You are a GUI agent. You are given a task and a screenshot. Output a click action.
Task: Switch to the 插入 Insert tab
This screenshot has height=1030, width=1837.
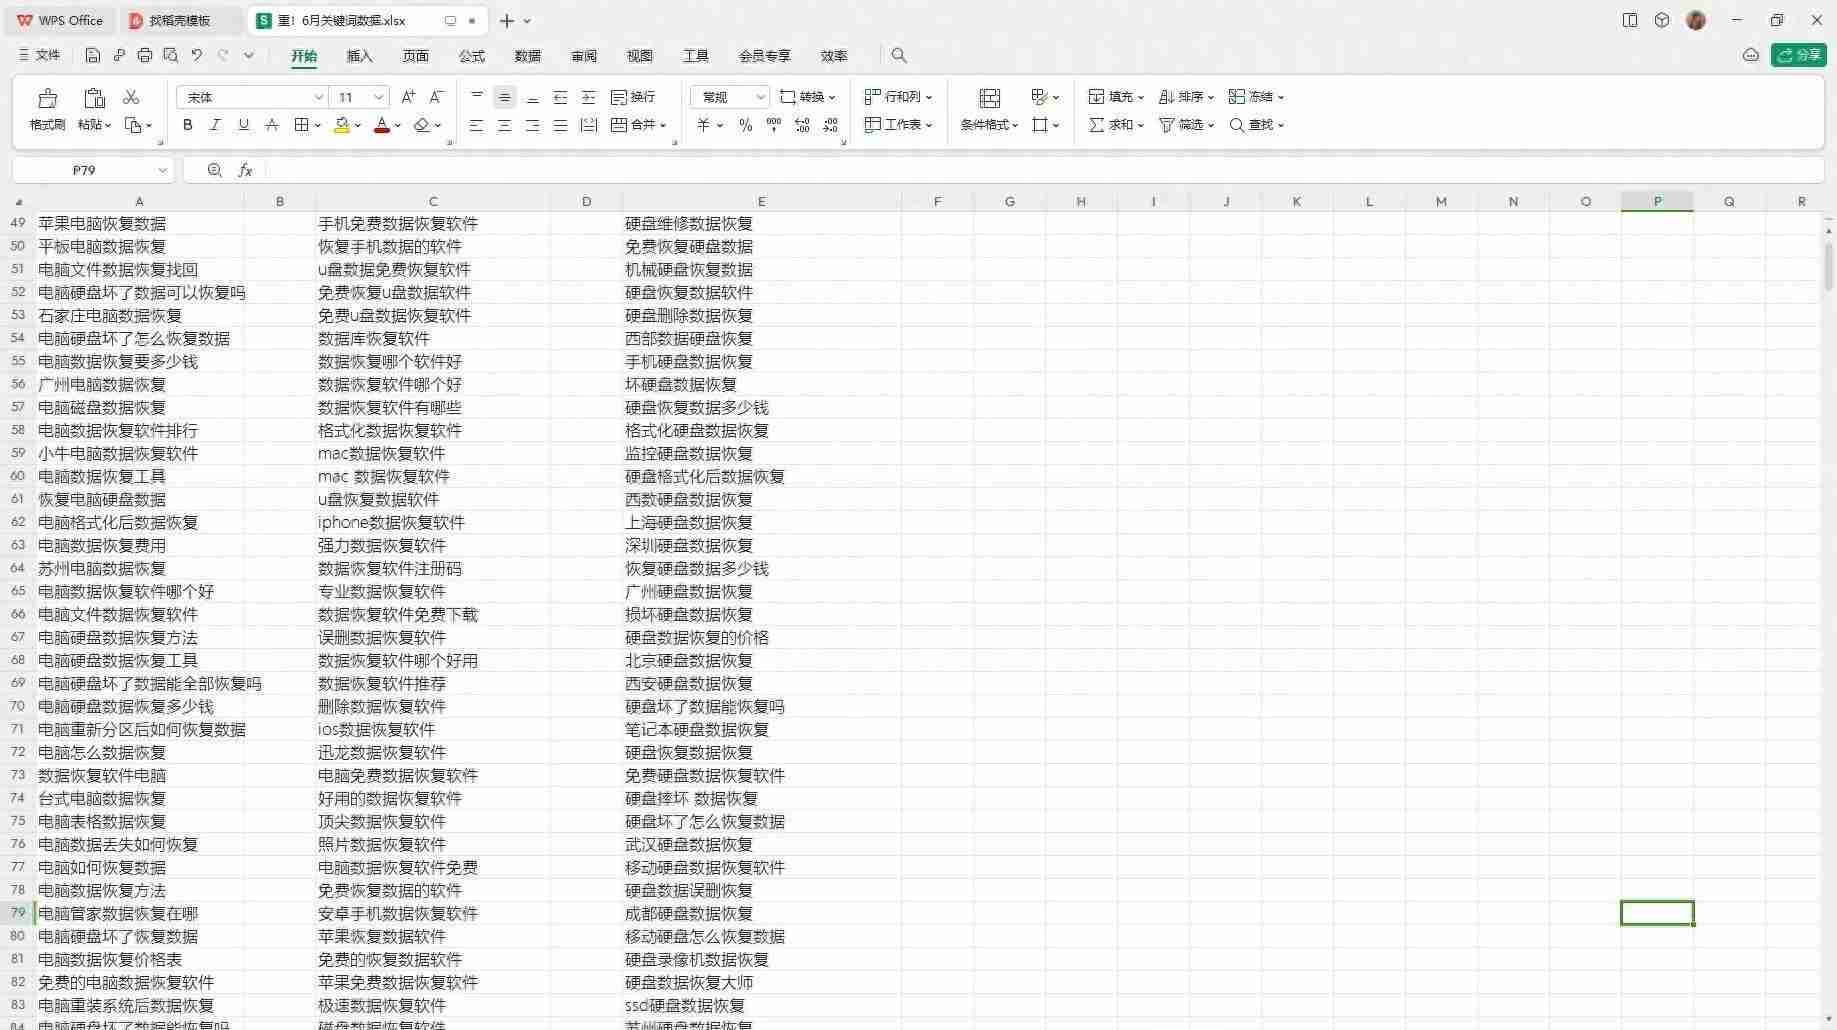click(x=359, y=56)
